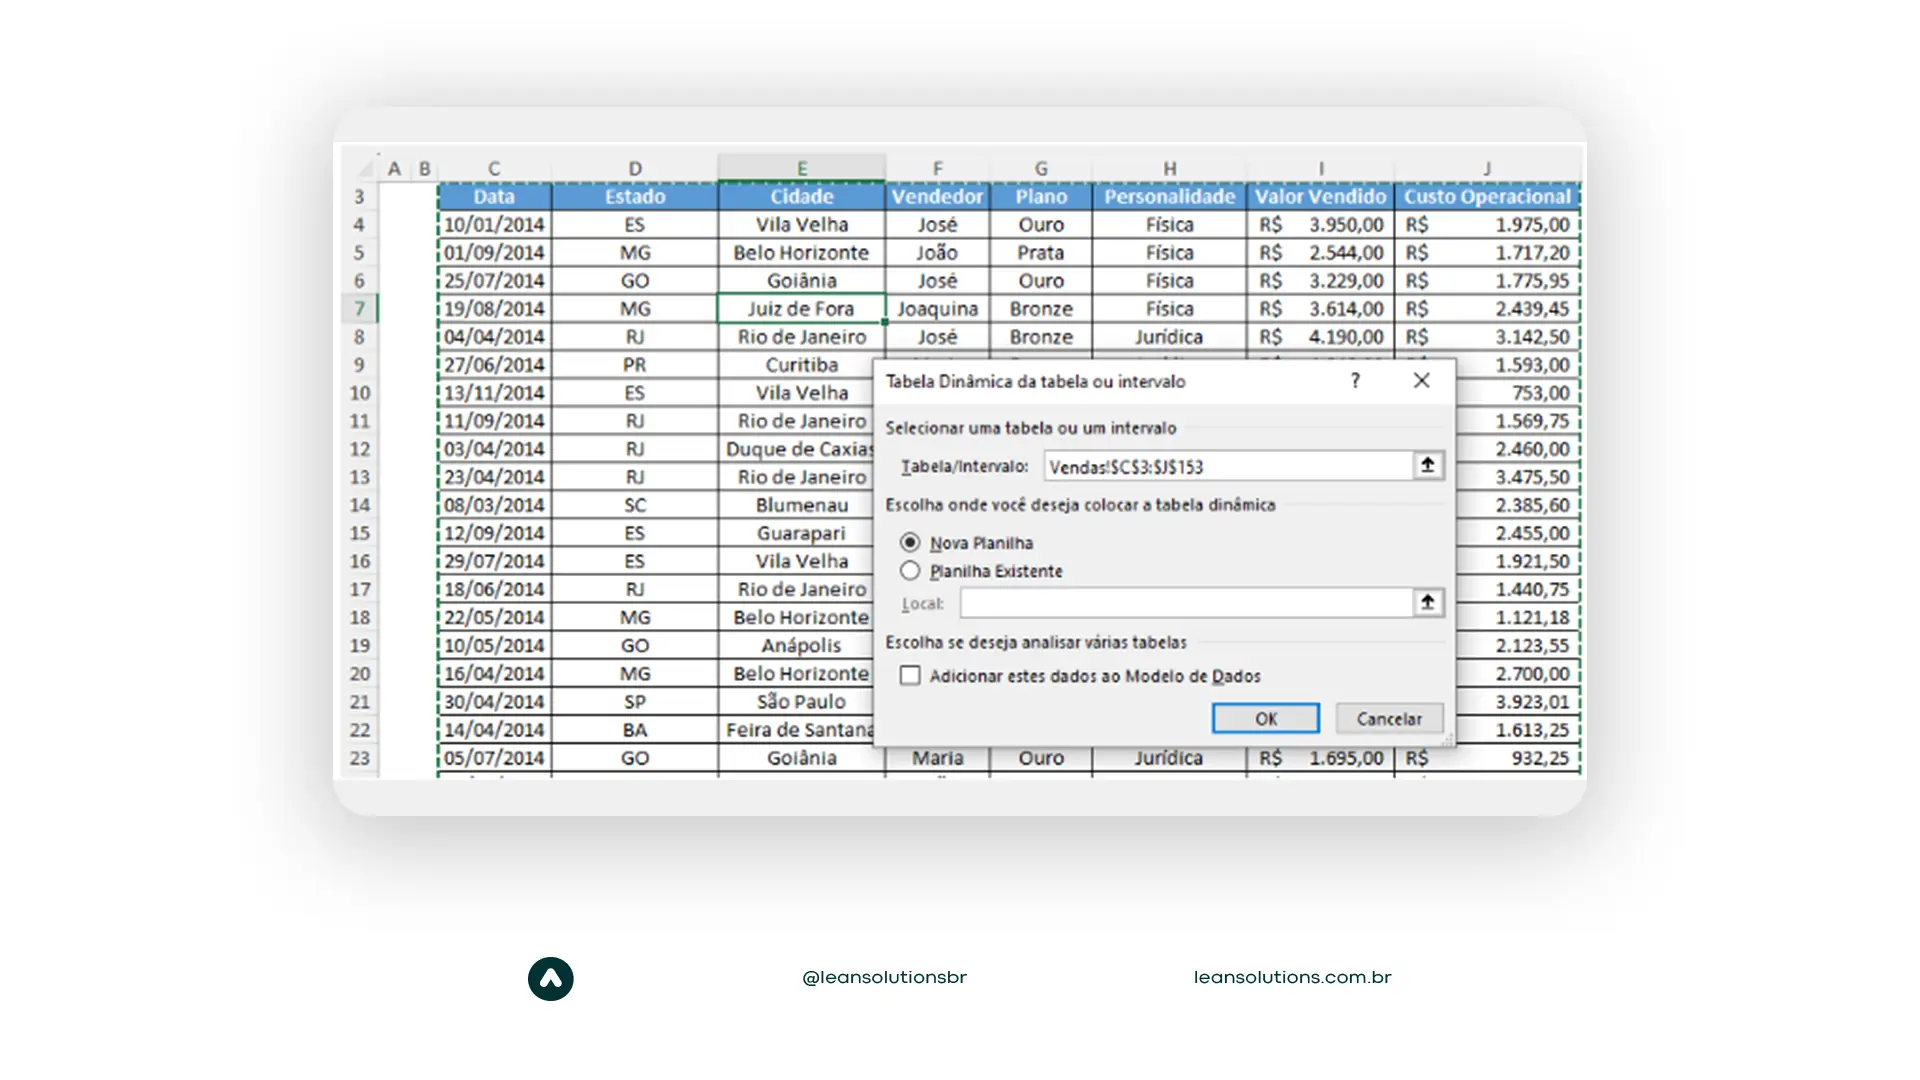
Task: Click the Tabela/Intervalo collapse-dialog arrow icon
Action: point(1428,465)
